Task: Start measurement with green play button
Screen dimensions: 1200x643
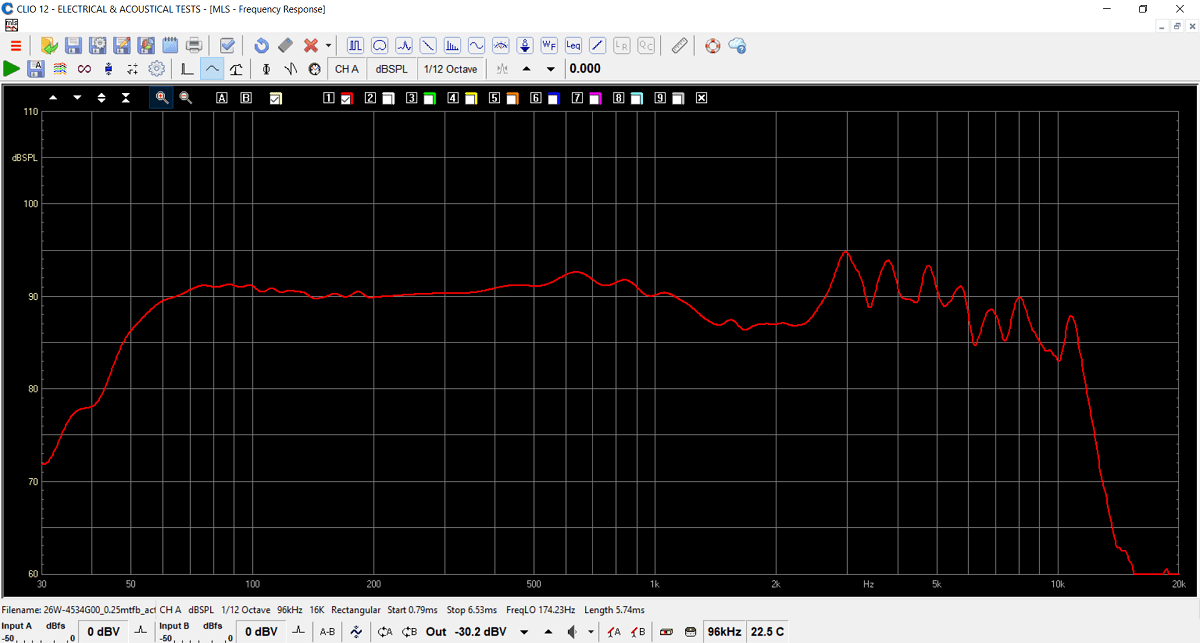Action: coord(12,69)
